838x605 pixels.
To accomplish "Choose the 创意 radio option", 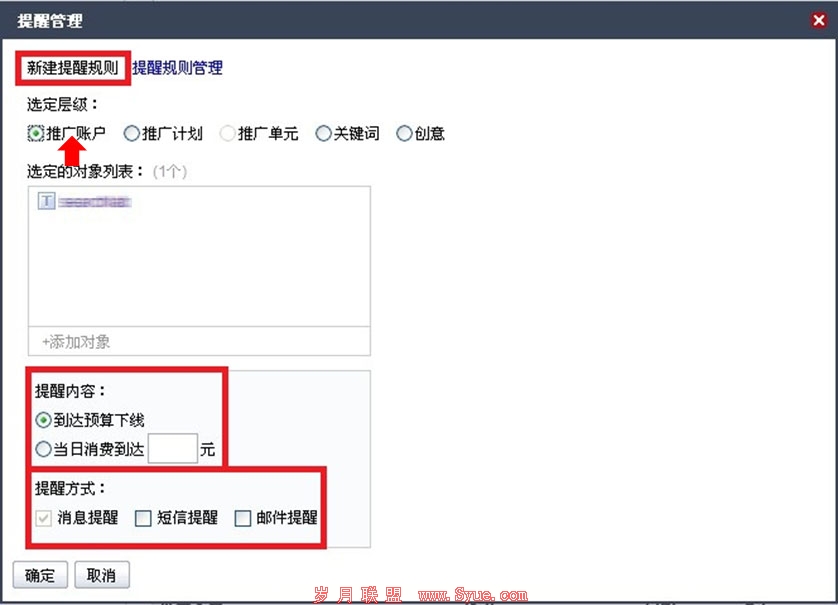I will 404,133.
